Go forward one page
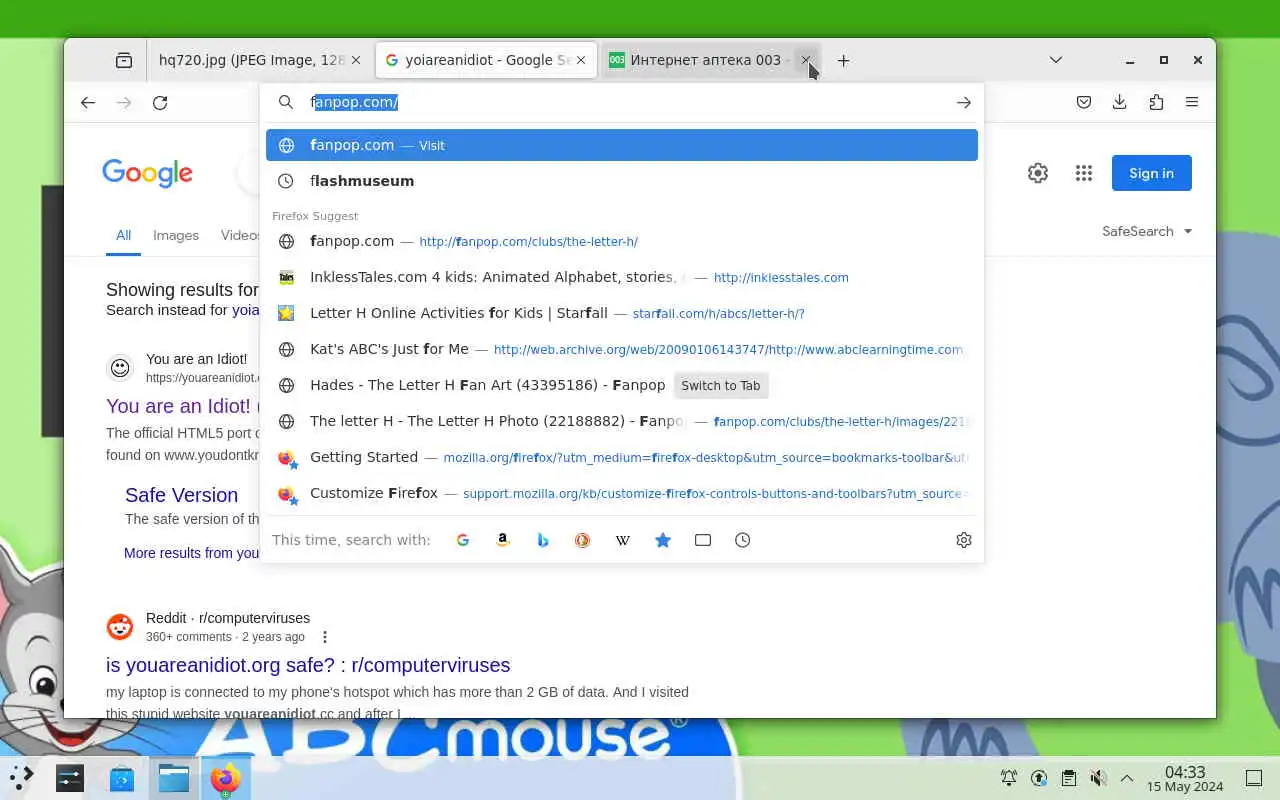This screenshot has height=800, width=1280. tap(124, 102)
